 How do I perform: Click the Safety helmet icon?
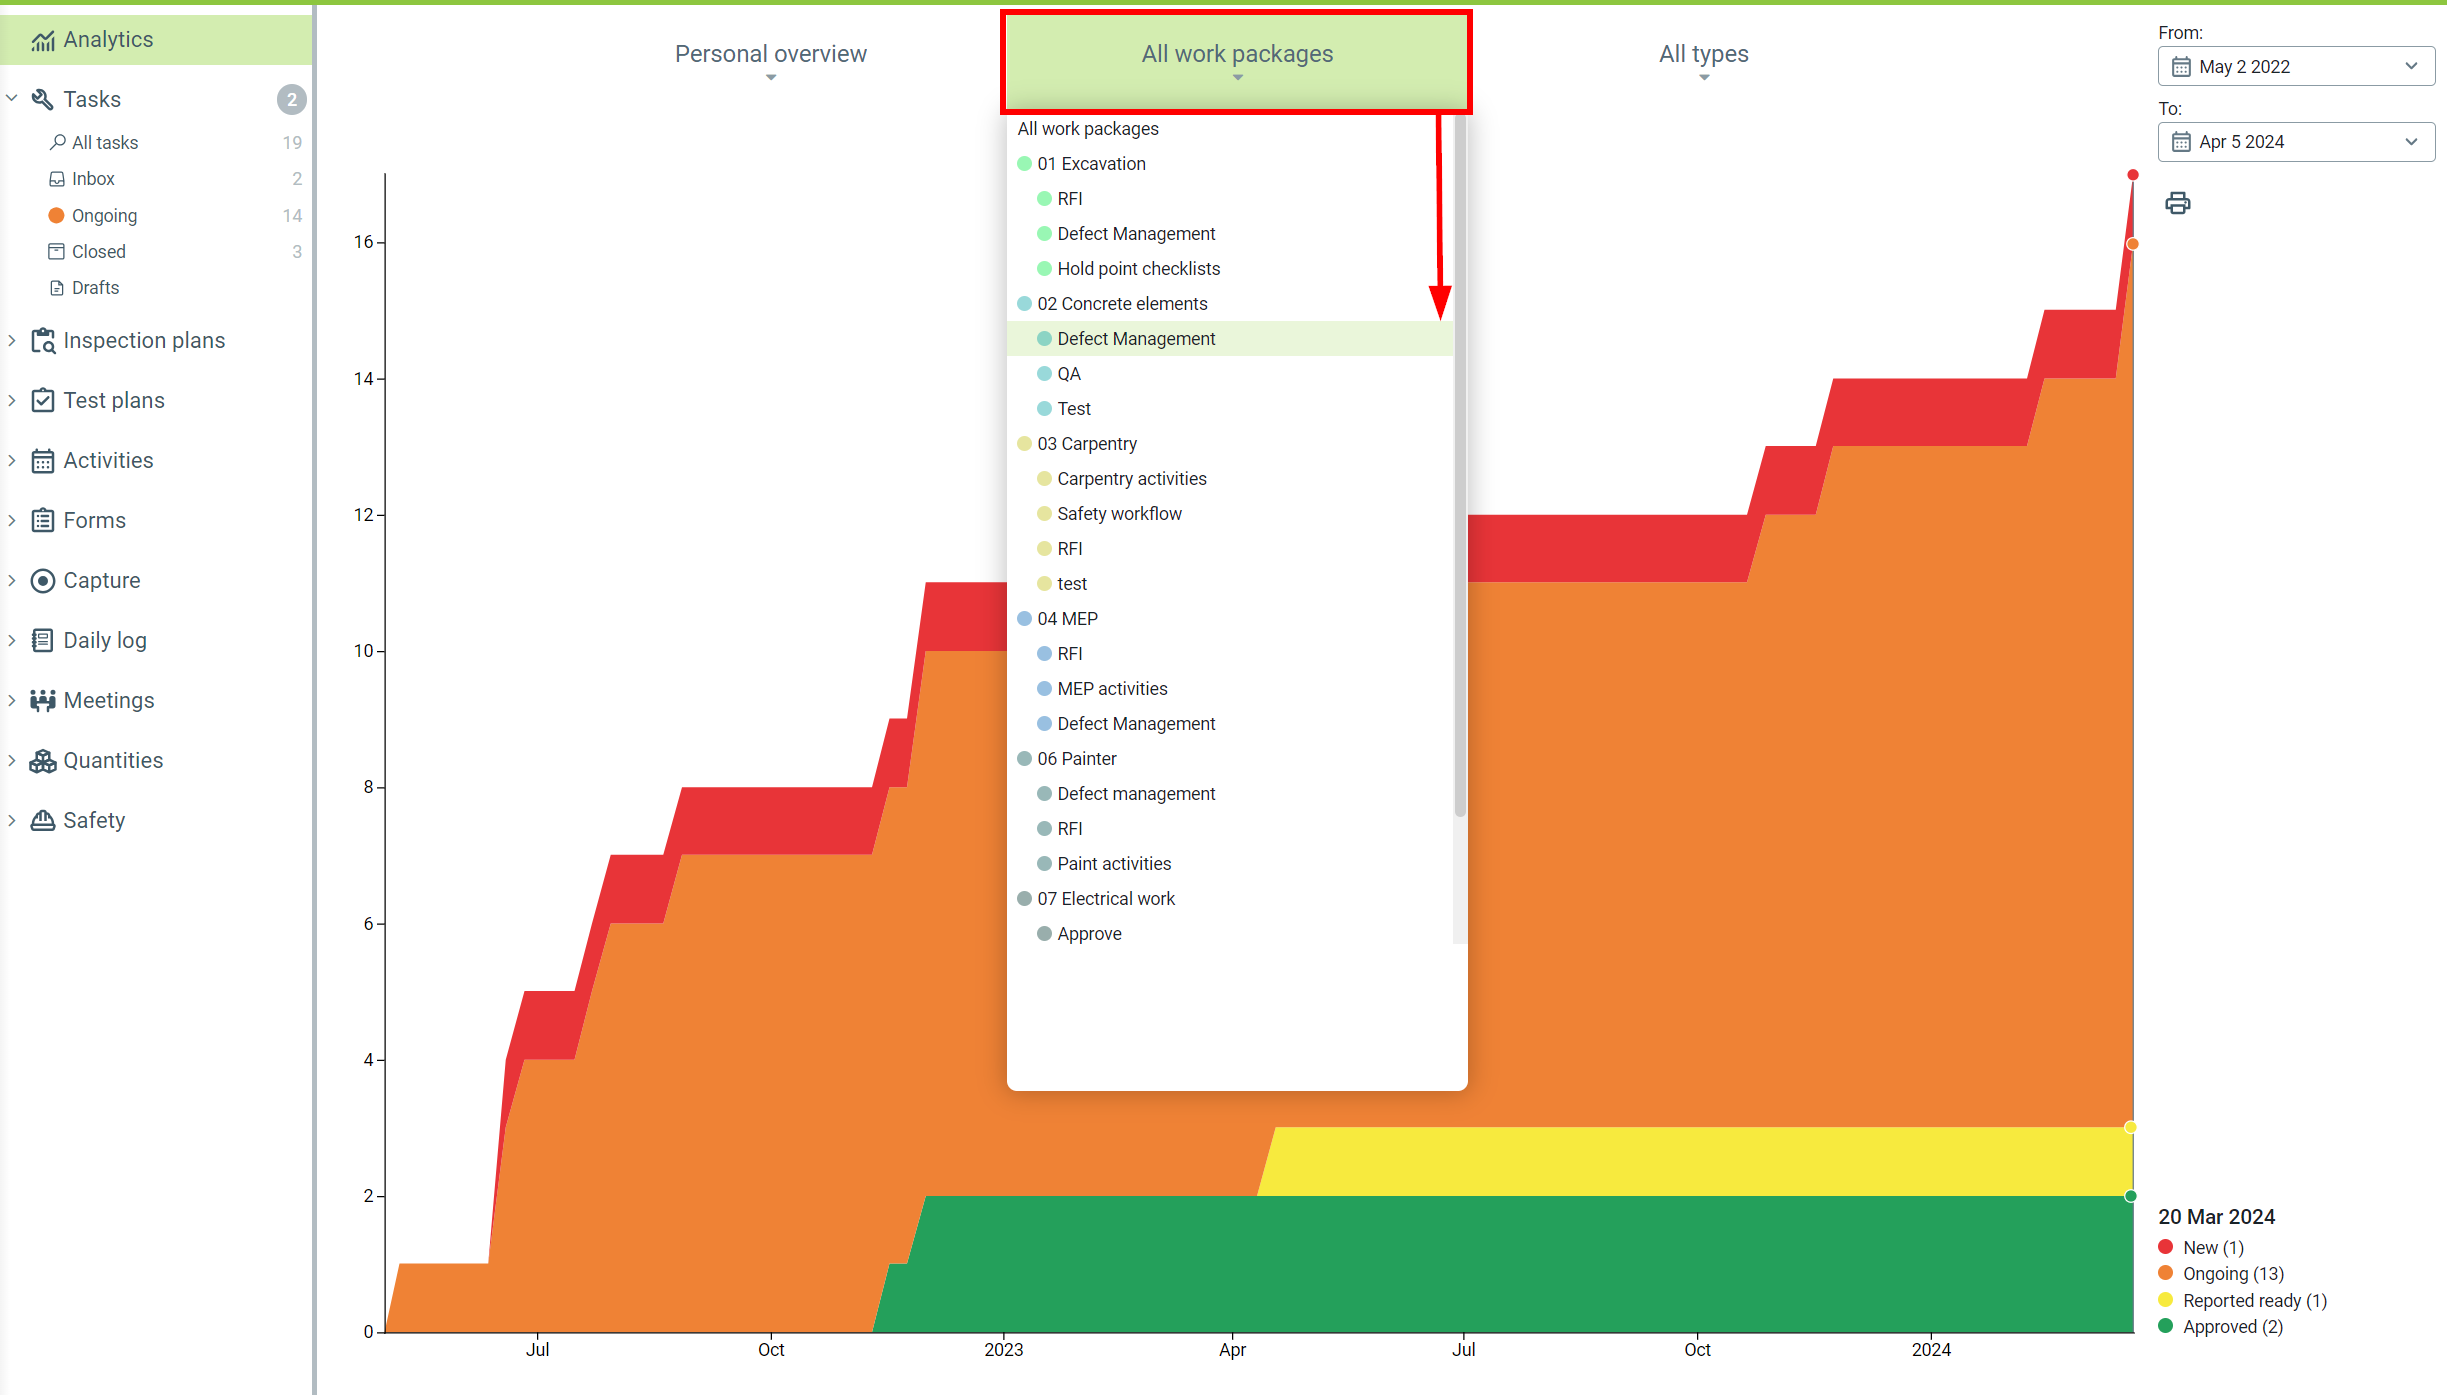point(43,821)
